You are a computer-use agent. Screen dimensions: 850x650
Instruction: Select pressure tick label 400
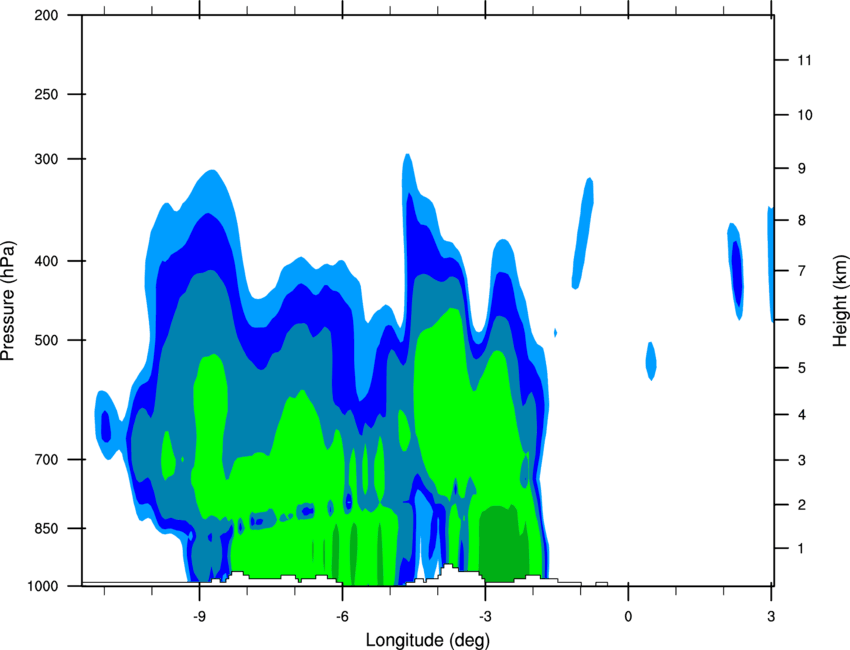(x=46, y=261)
